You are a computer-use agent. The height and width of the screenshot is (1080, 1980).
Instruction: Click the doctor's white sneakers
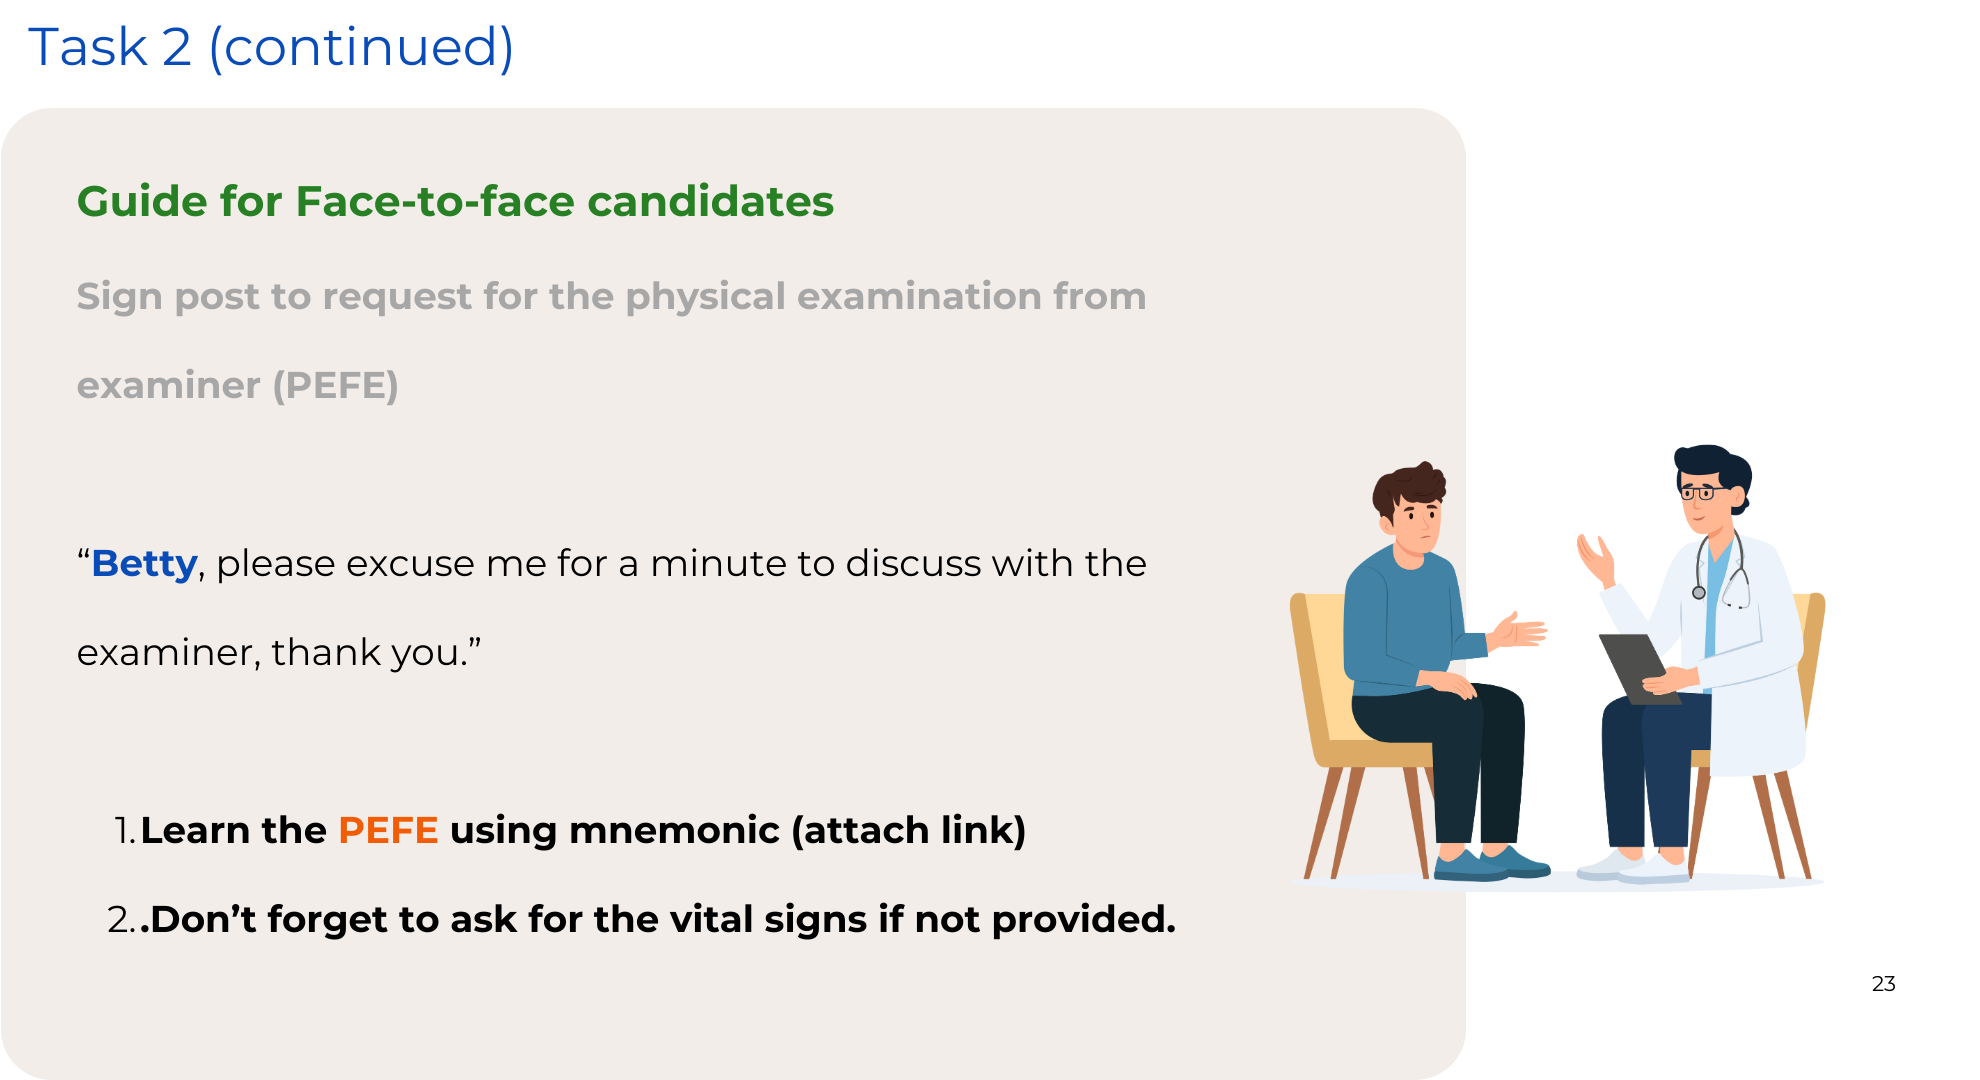1634,866
